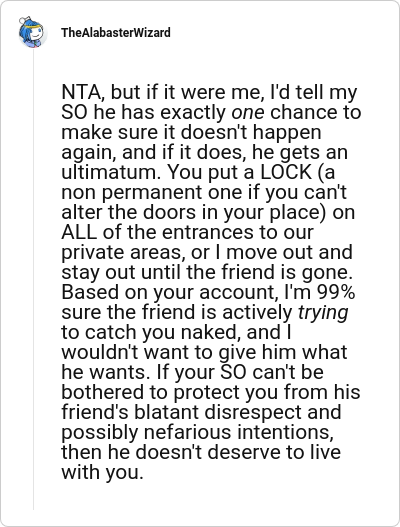Click the words "to catch you naked"
This screenshot has height=527, width=400.
153,332
